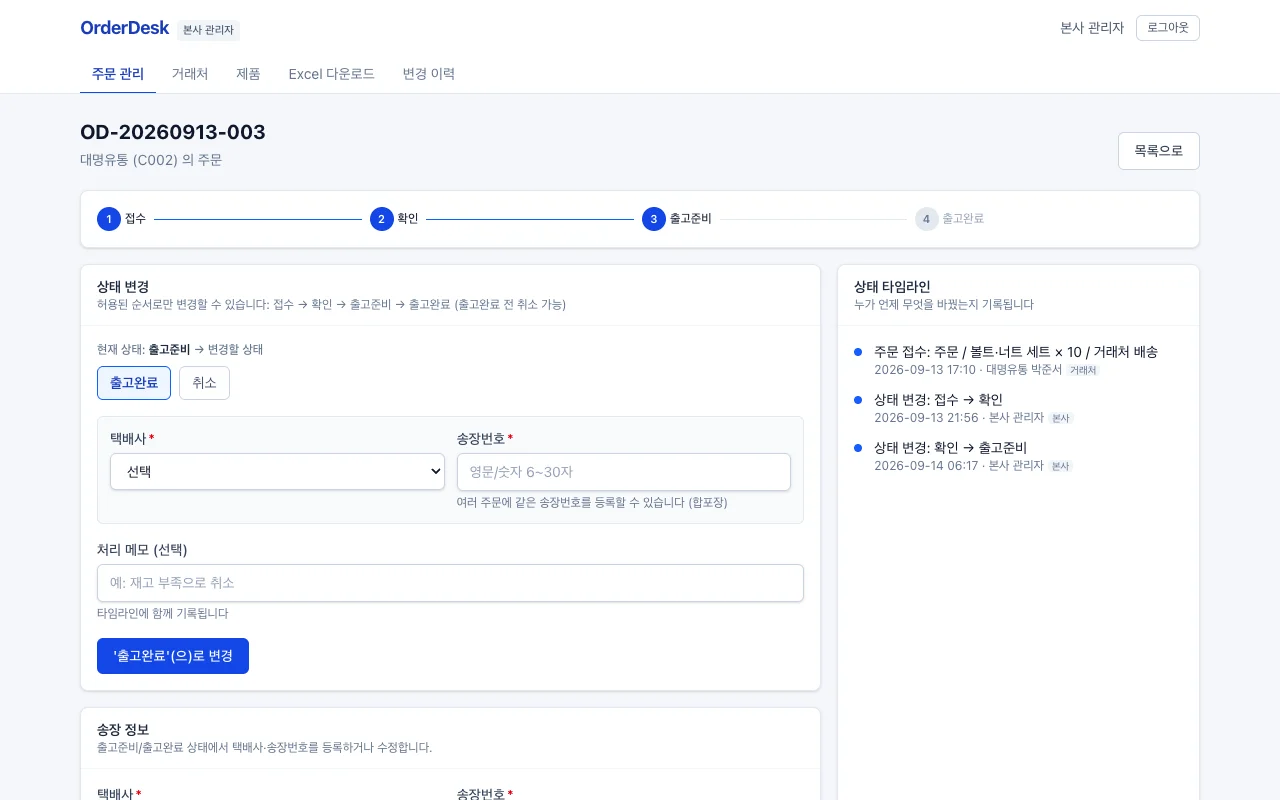Open the 주문 관리 tab
Screen dimensions: 1280x800
coord(118,74)
